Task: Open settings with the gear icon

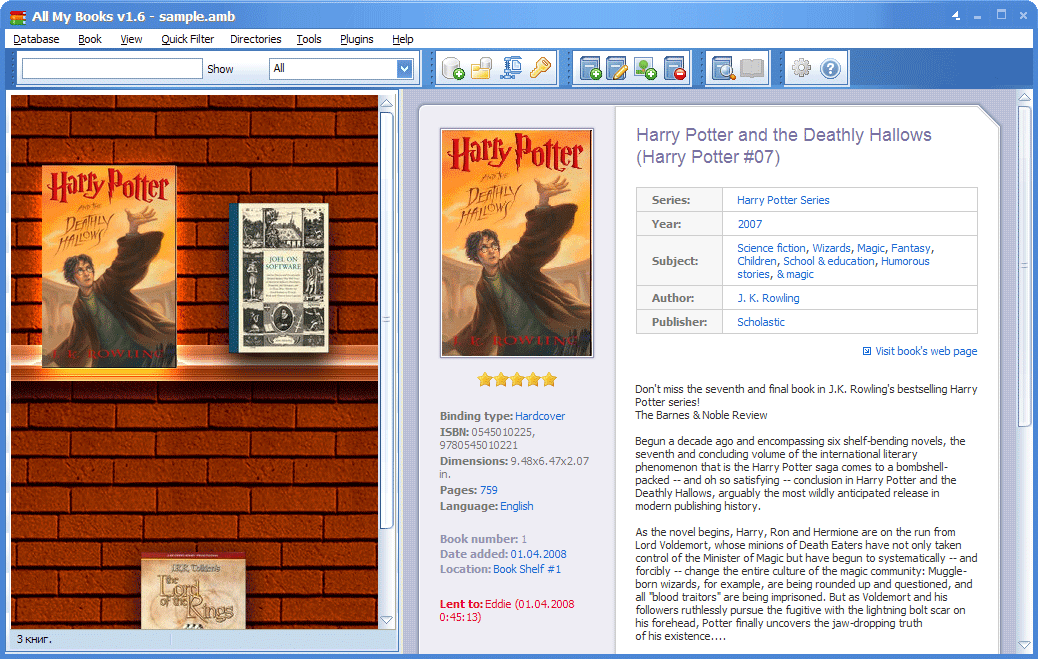Action: 801,68
